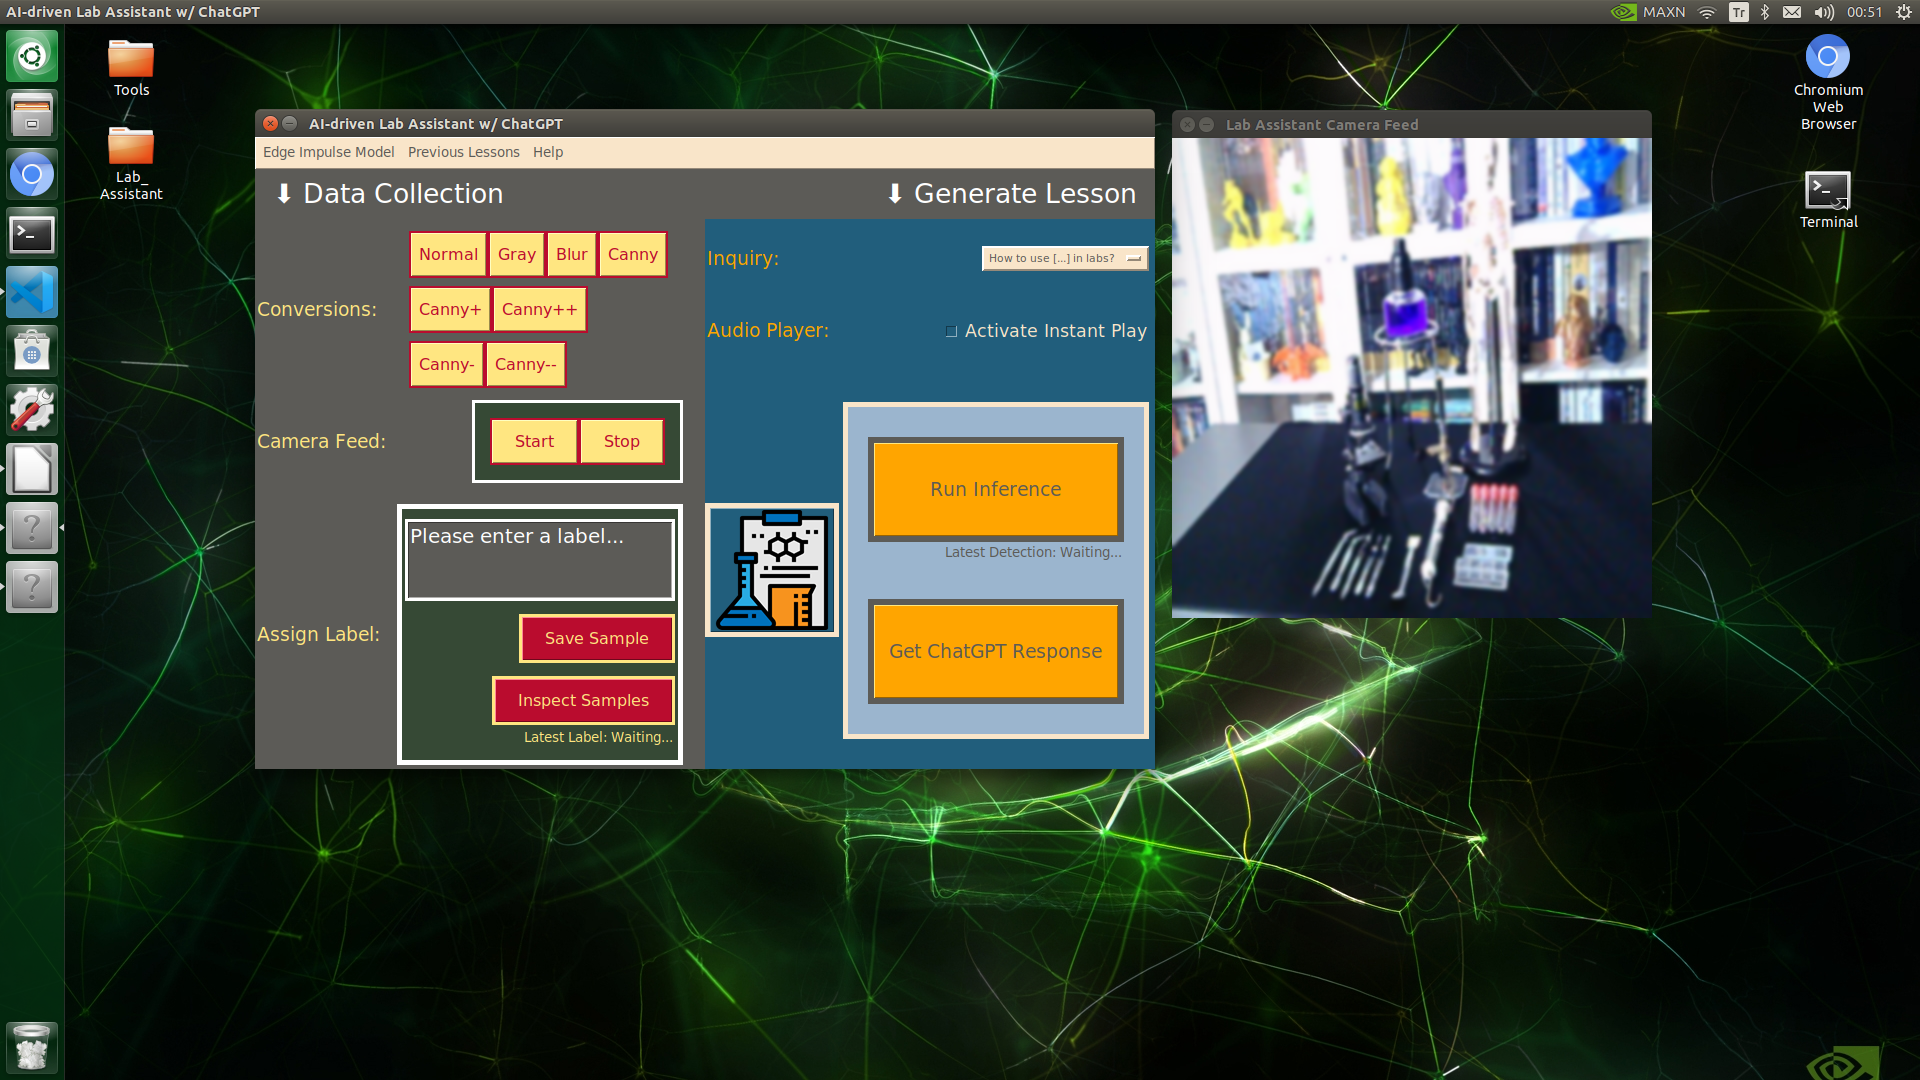Click the second unknown question-mark dock icon
This screenshot has height=1080, width=1920.
[x=32, y=587]
